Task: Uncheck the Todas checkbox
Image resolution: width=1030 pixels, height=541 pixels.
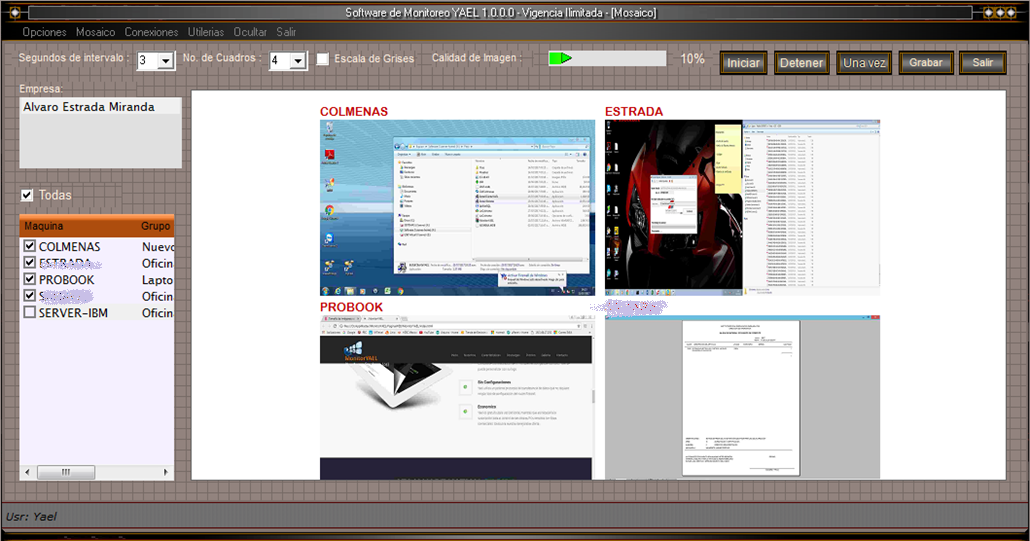Action: (28, 195)
